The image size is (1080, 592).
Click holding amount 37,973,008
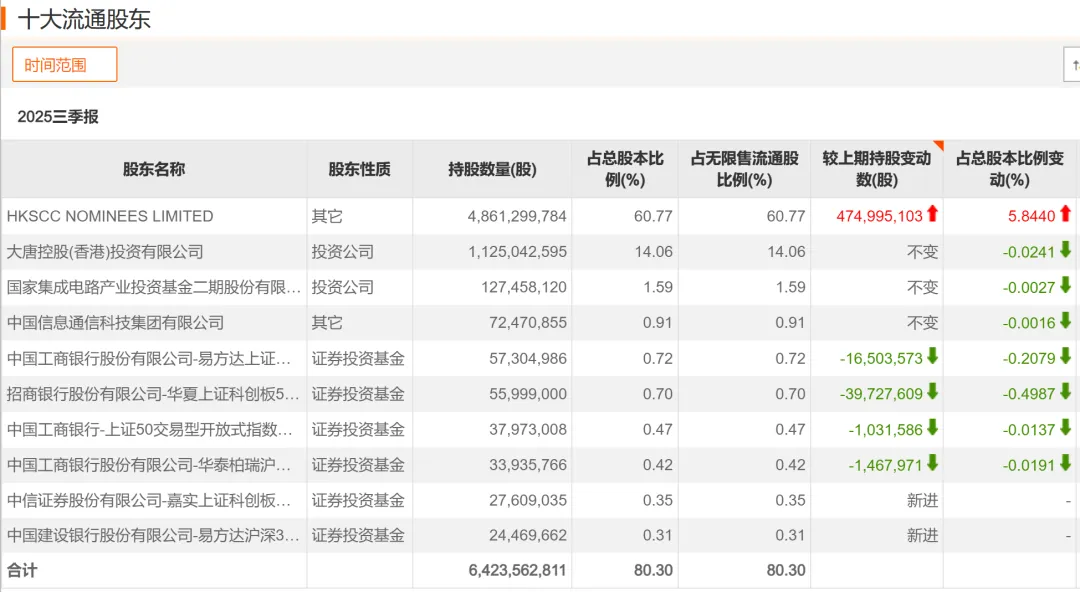coord(528,429)
